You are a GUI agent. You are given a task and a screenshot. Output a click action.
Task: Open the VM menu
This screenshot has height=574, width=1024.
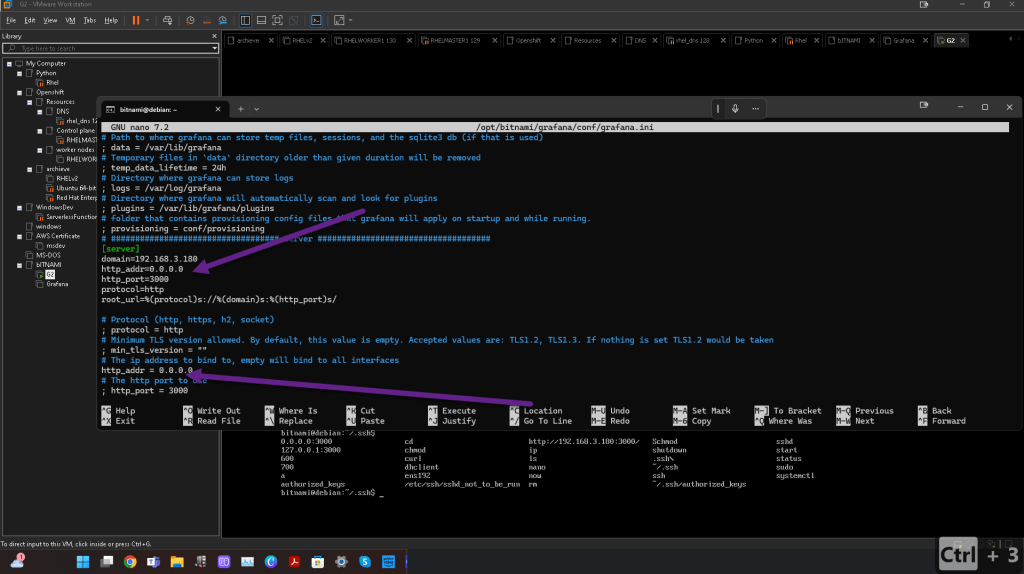[x=70, y=20]
